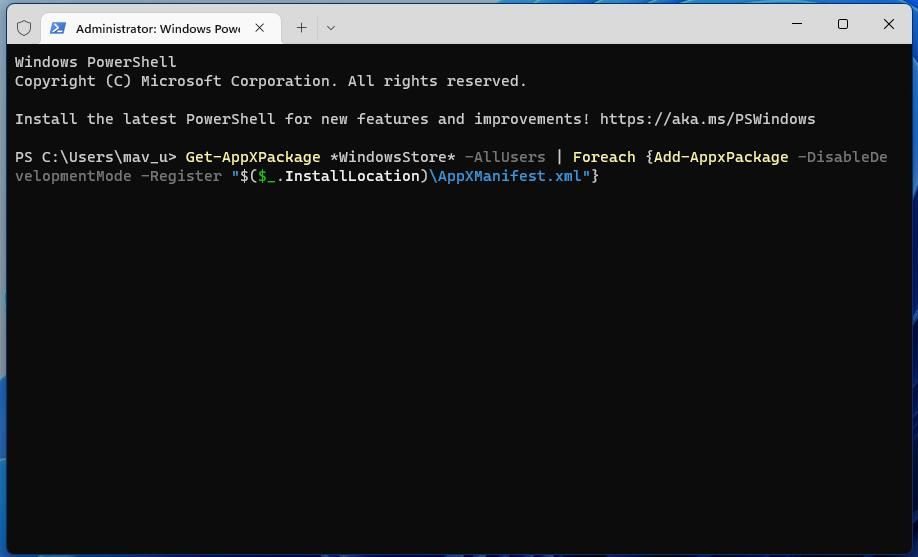Image resolution: width=918 pixels, height=557 pixels.
Task: Click the PS C:\Users\mav_u> prompt
Action: [x=95, y=157]
